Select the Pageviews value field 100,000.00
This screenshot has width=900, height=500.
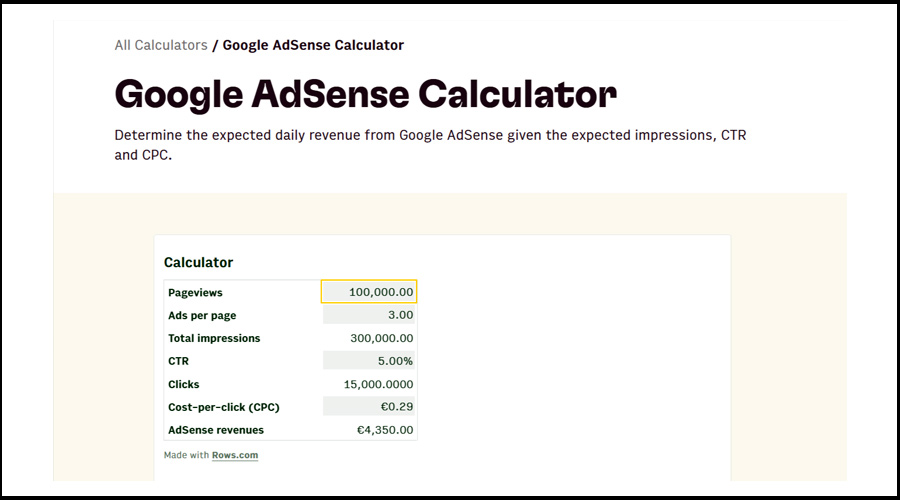click(x=369, y=292)
